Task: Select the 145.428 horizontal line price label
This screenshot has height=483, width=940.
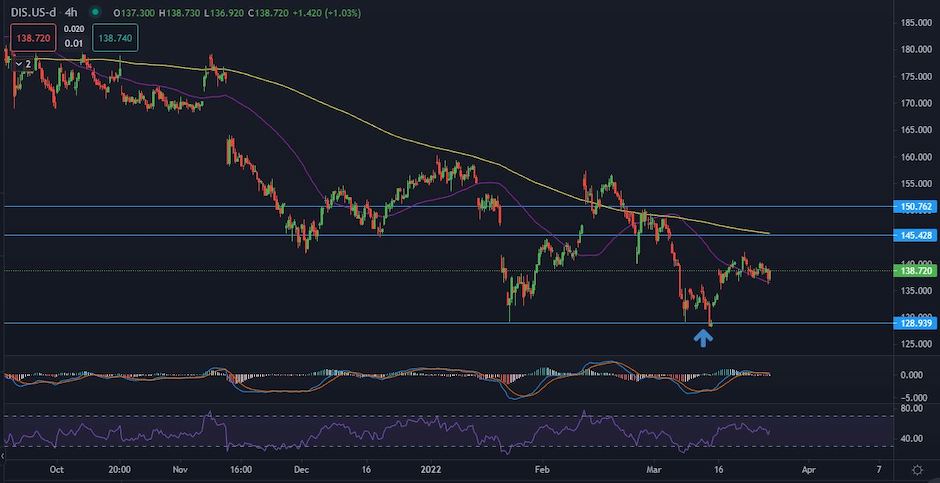Action: coord(914,235)
